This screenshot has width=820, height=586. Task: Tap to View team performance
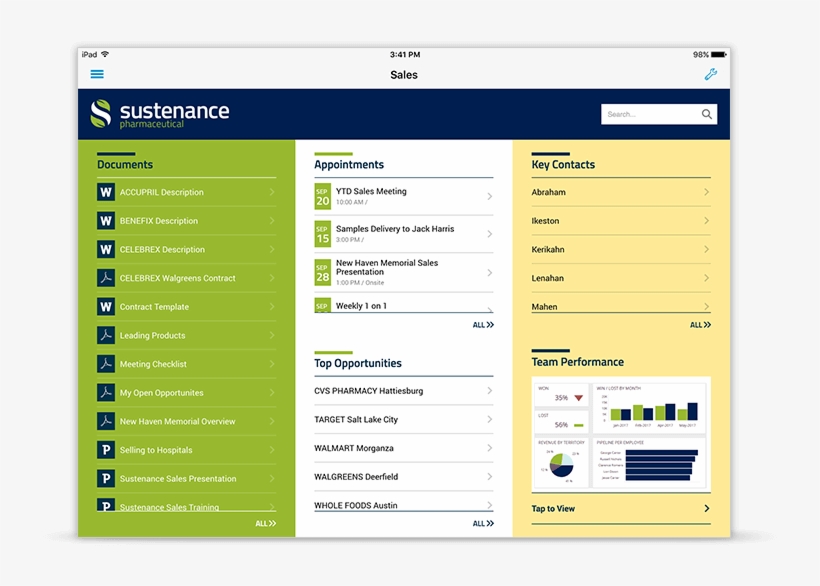click(620, 509)
